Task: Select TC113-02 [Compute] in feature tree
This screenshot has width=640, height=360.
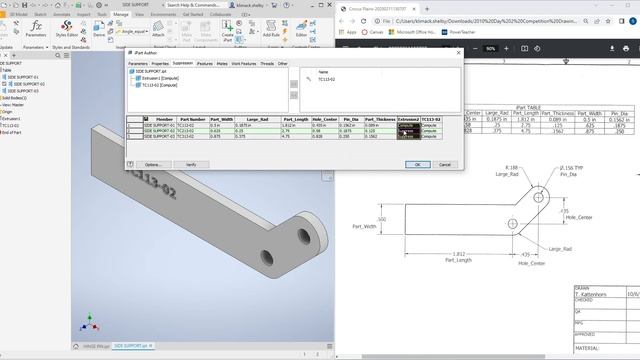Action: point(156,85)
